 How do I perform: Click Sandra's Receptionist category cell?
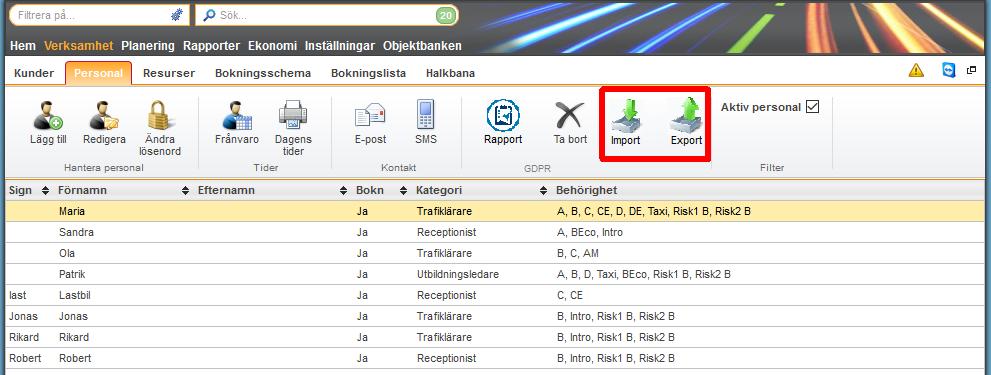click(446, 233)
